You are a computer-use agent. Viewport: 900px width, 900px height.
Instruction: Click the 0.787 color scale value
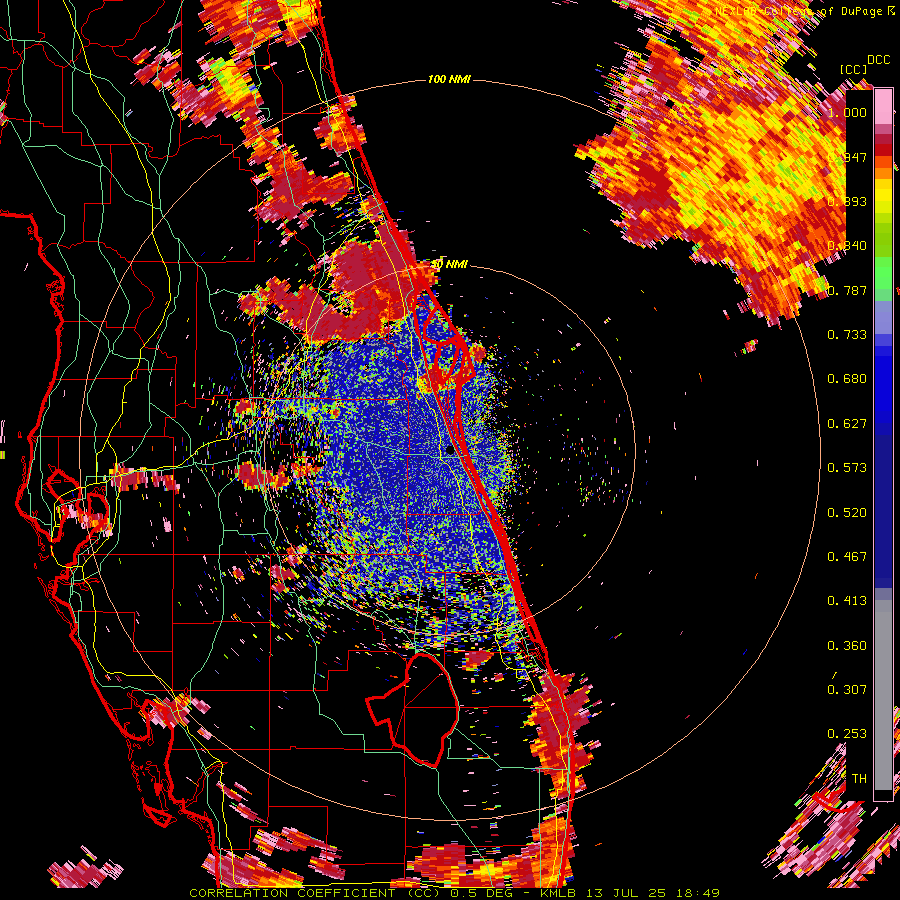[x=847, y=290]
